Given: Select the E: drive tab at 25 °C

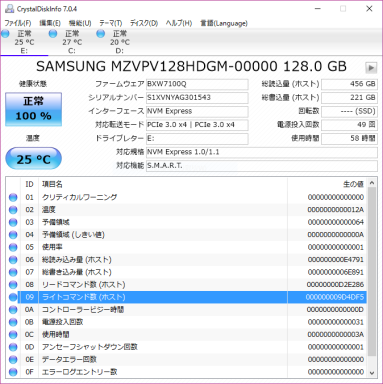Looking at the screenshot, I should coord(24,42).
